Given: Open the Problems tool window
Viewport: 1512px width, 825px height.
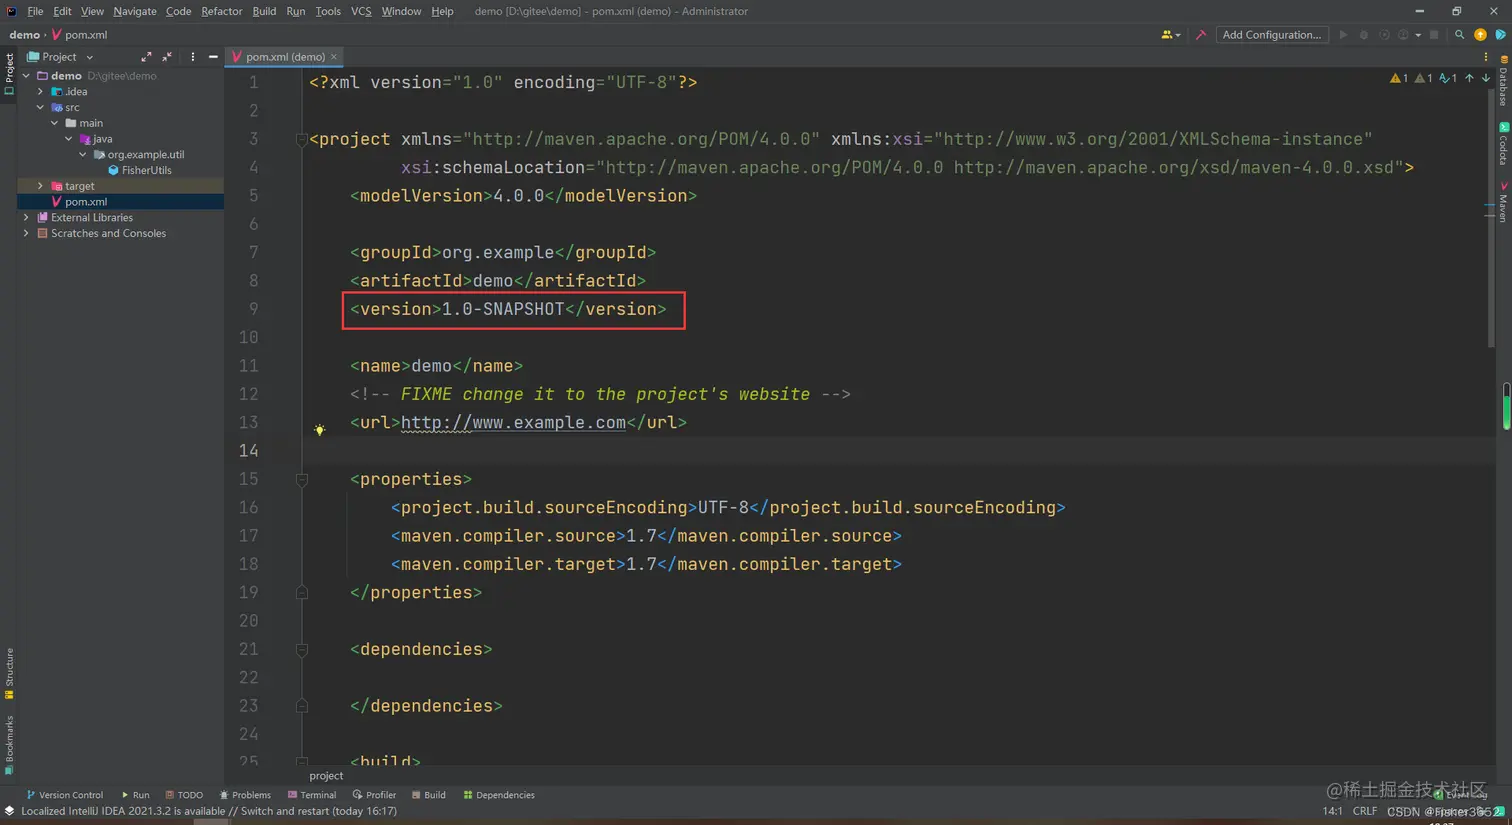Looking at the screenshot, I should (245, 795).
